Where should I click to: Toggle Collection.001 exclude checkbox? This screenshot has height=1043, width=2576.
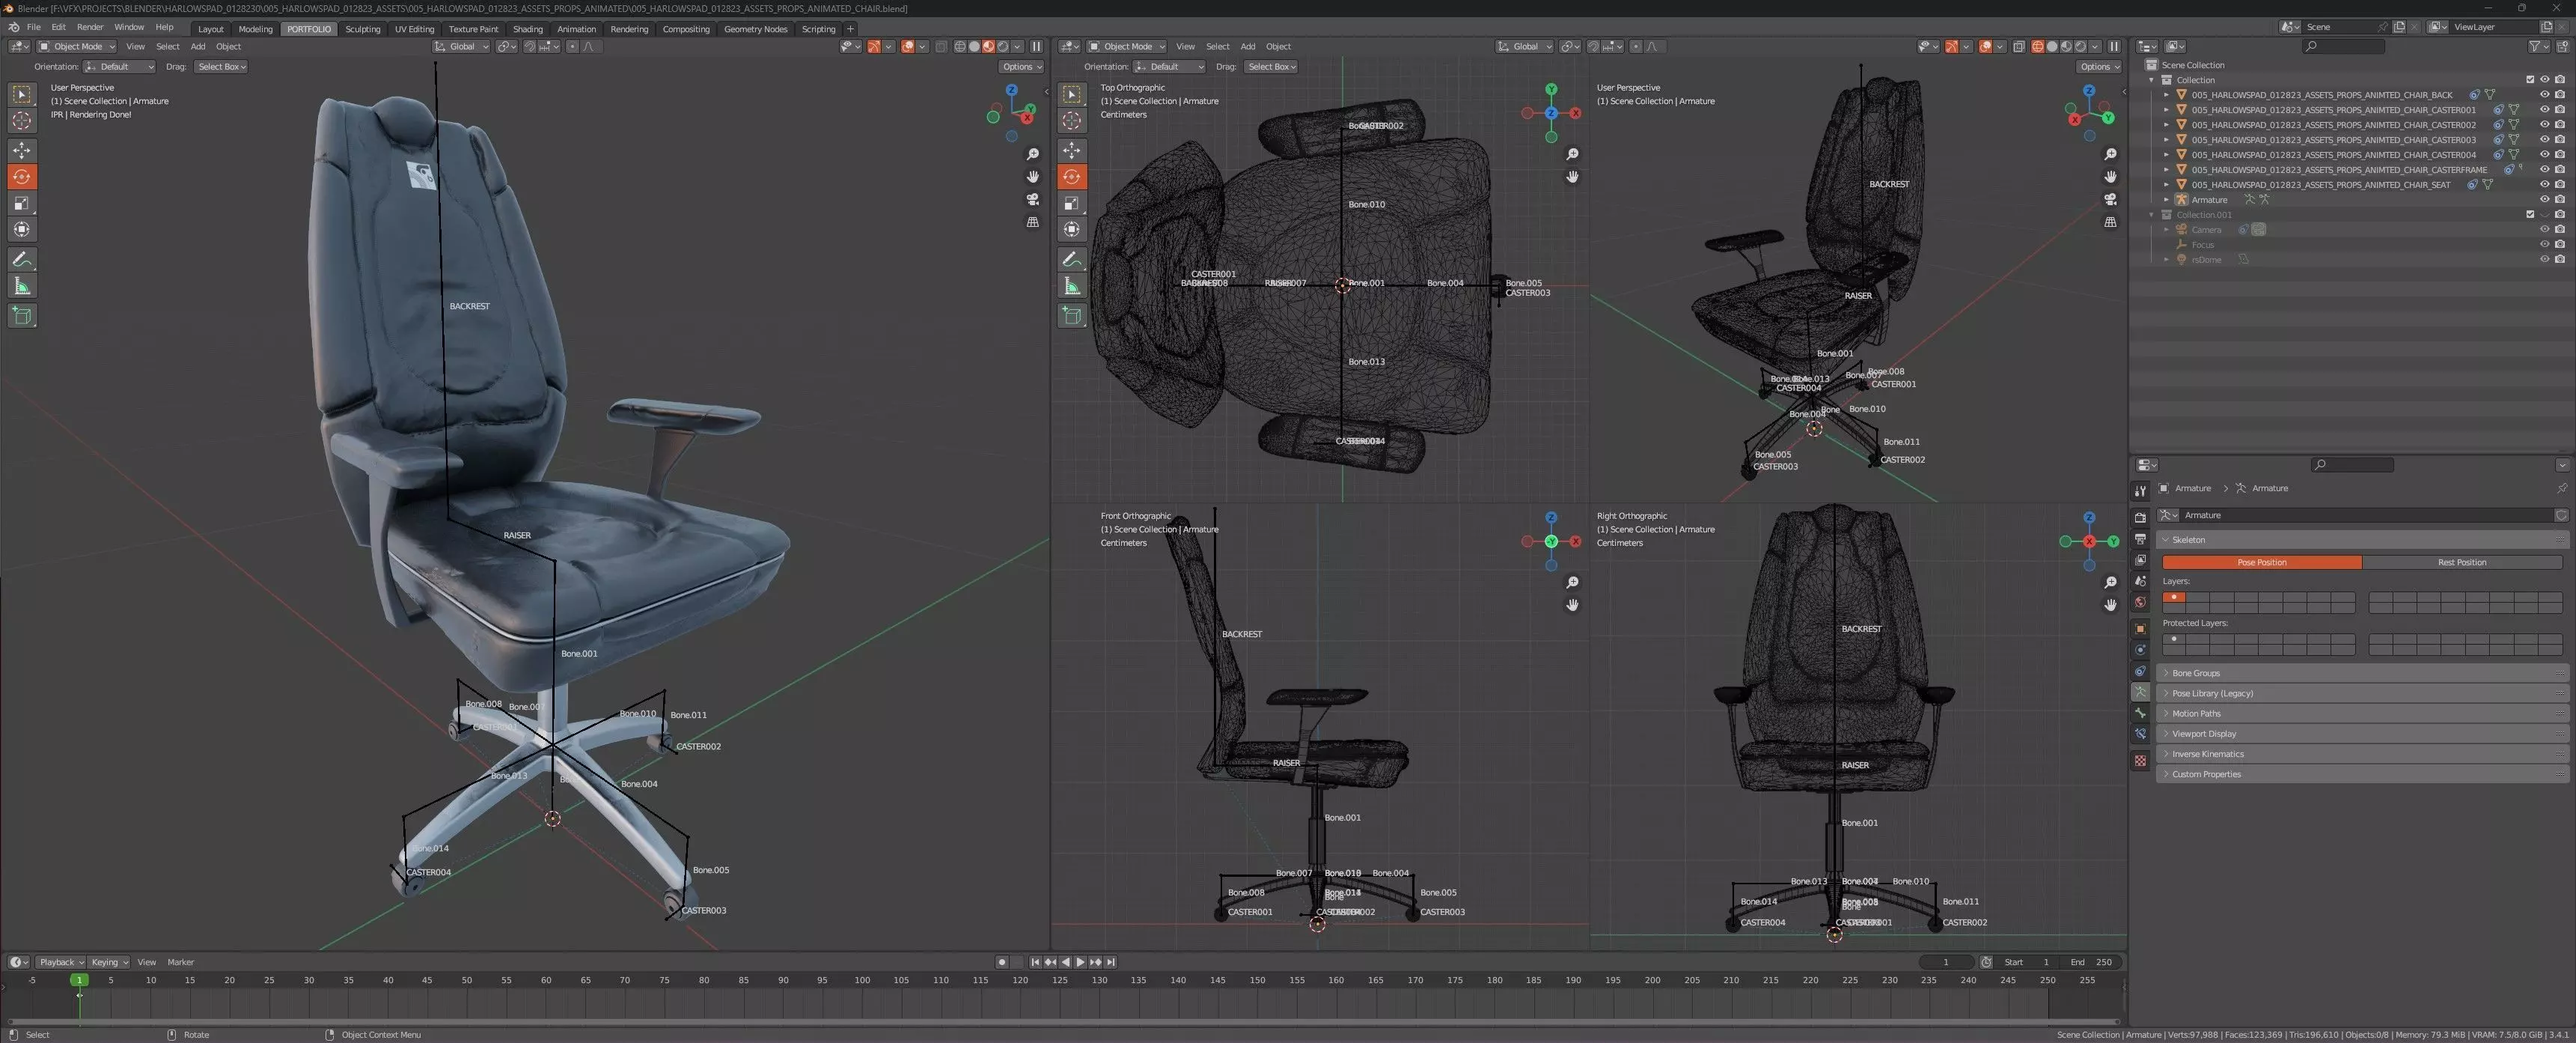(x=2530, y=215)
